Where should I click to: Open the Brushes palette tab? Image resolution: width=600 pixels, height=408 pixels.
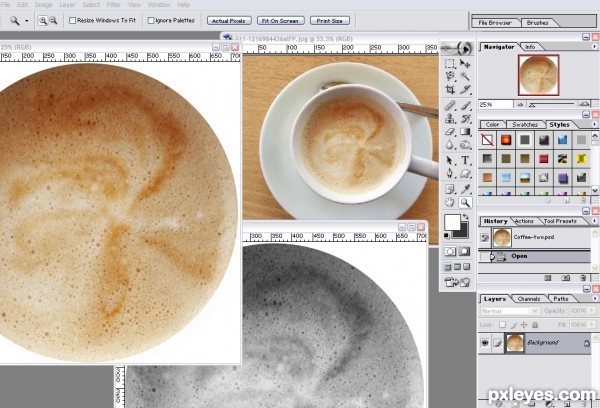pyautogui.click(x=537, y=23)
